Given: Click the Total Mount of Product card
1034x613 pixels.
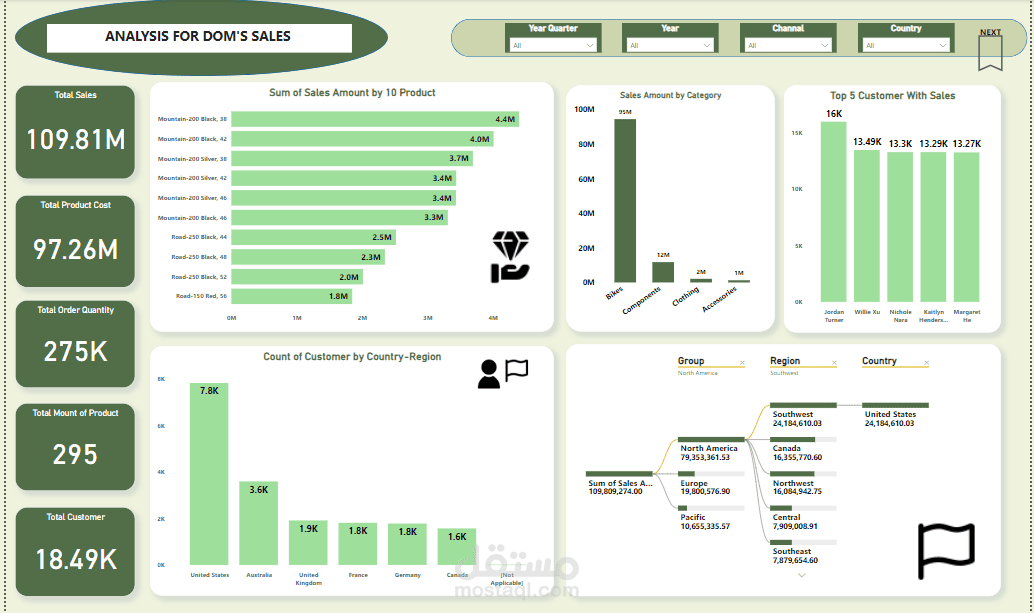Looking at the screenshot, I should tap(75, 447).
